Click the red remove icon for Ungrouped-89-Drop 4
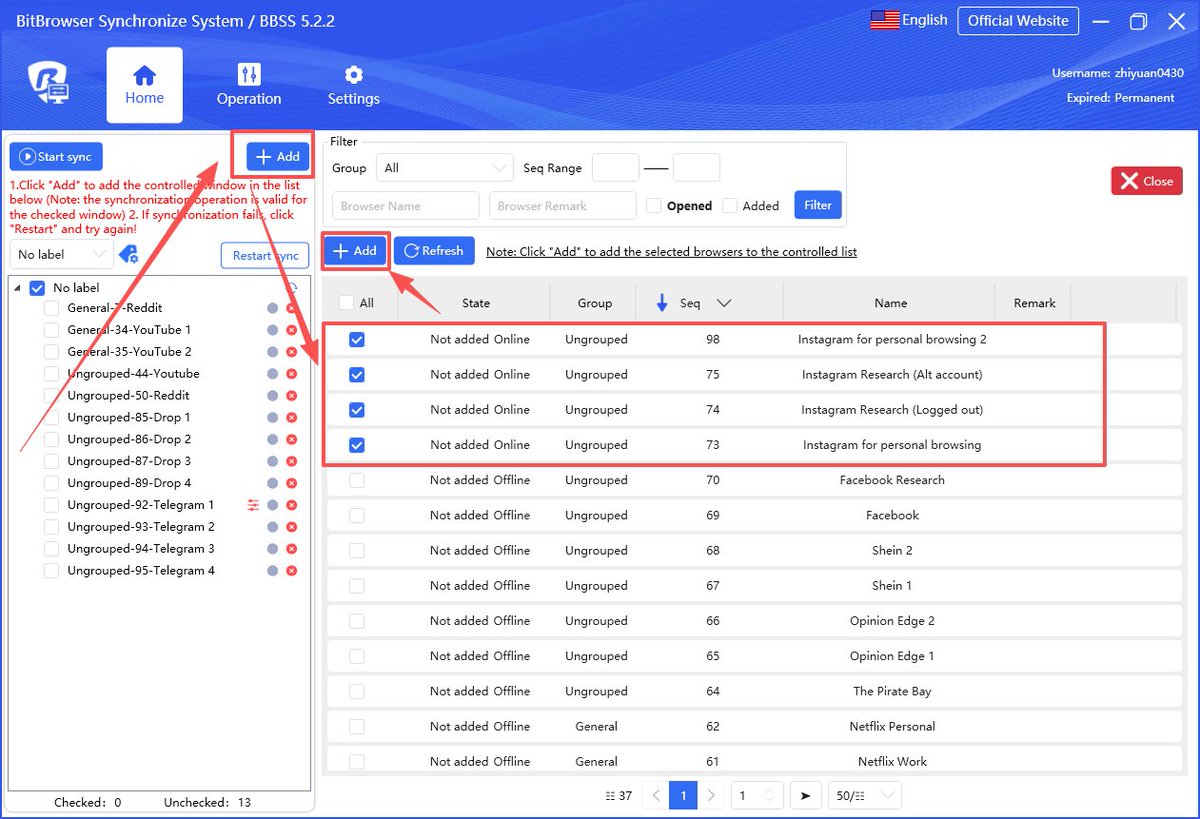1200x819 pixels. (x=292, y=483)
